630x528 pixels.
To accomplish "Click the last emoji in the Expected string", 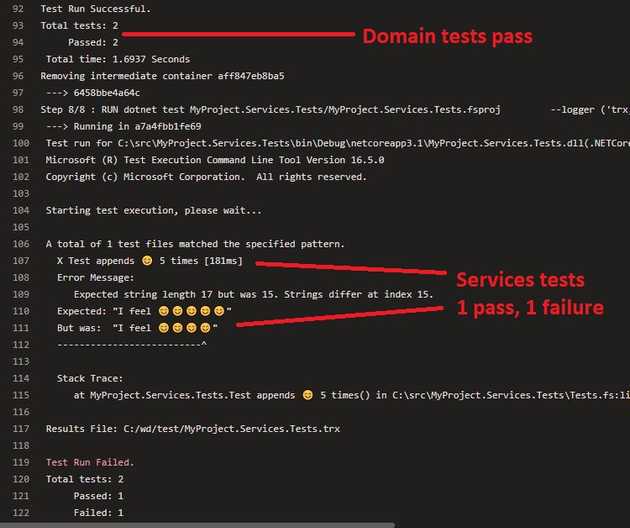I will point(220,312).
